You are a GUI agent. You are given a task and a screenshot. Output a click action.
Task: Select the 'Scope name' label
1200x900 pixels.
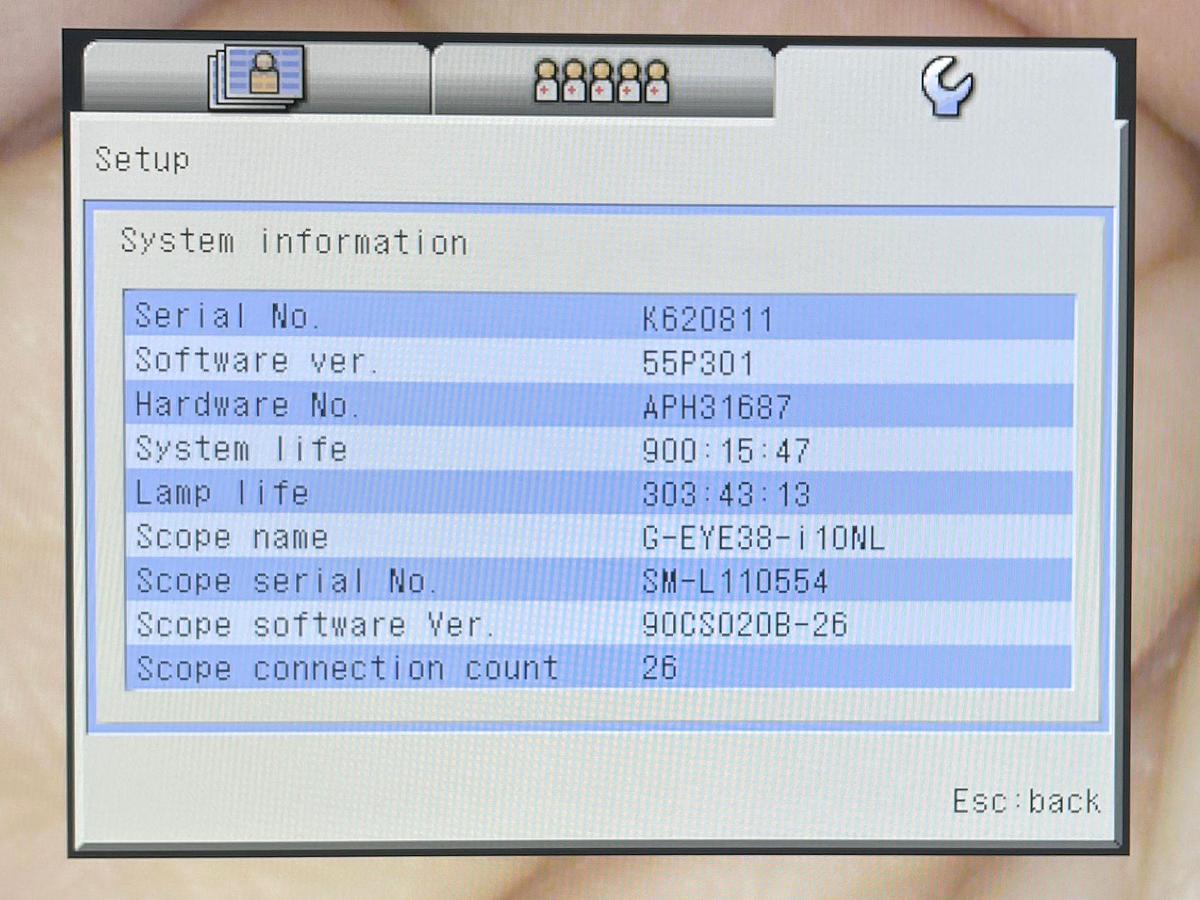point(232,538)
